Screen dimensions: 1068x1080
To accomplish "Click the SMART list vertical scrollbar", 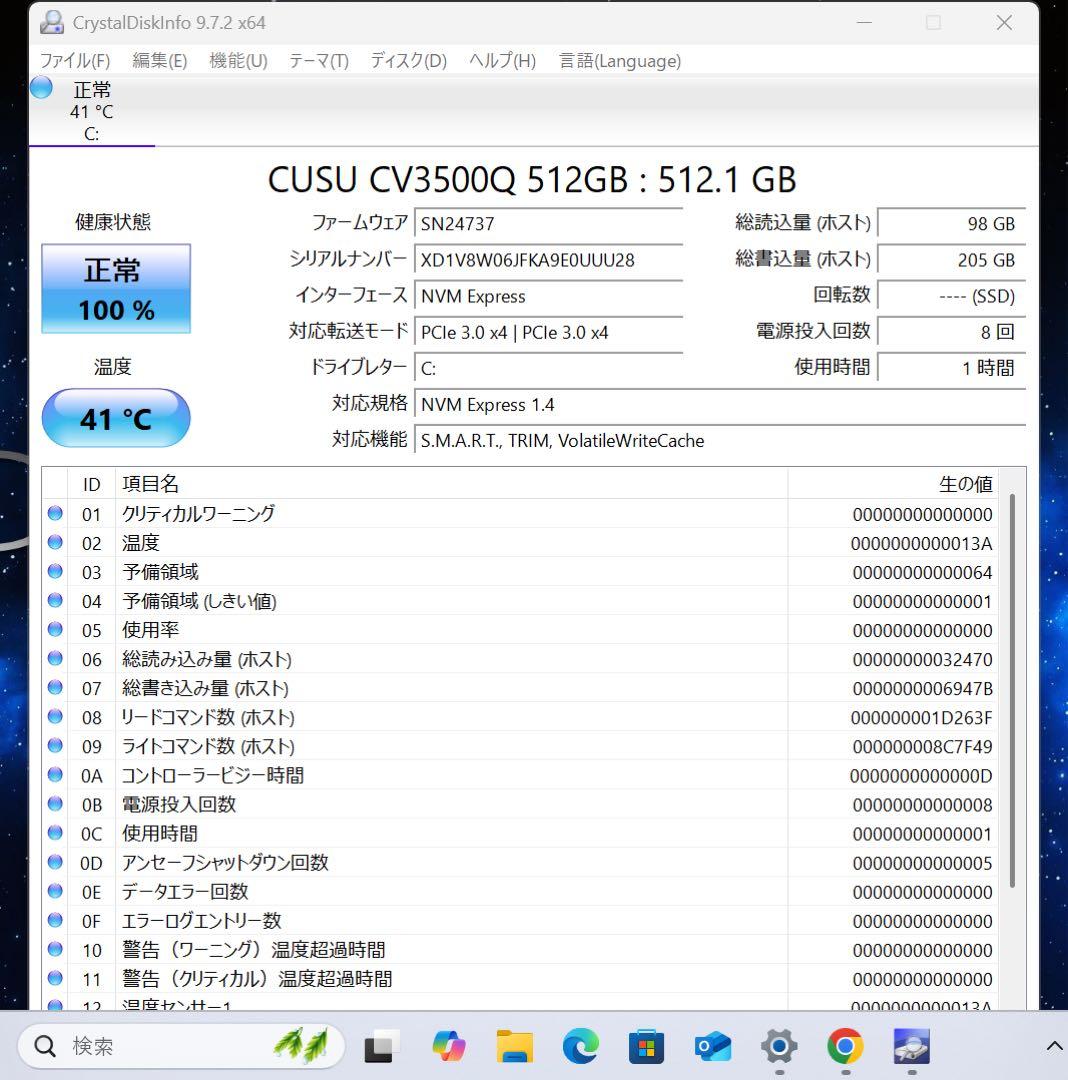I will [x=1012, y=691].
